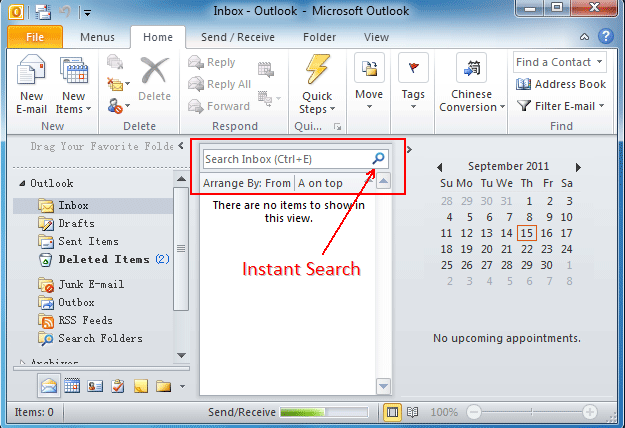
Task: Click the folder list scroll down arrow
Action: [x=181, y=355]
